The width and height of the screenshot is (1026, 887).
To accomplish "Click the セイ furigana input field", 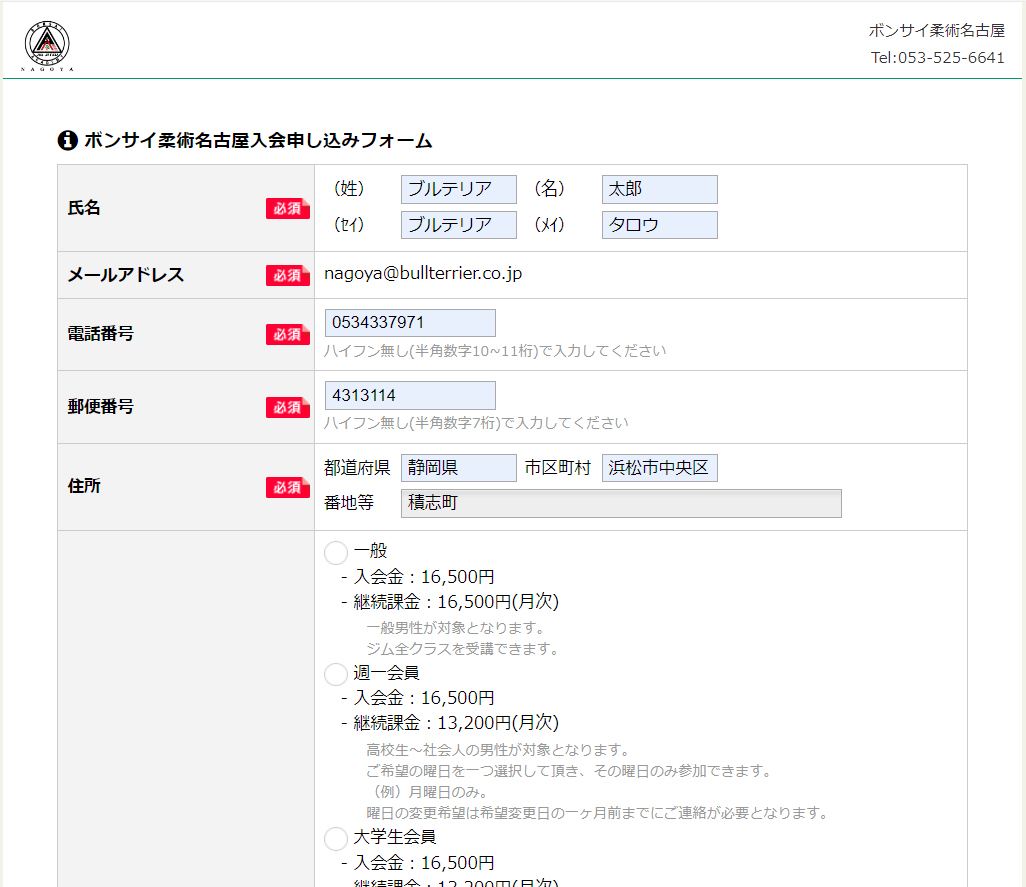I will [459, 224].
